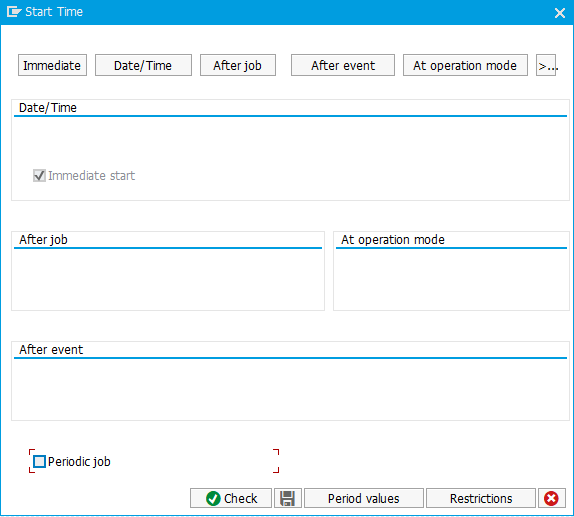Select Immediate start time option
Image resolution: width=574 pixels, height=517 pixels.
click(x=52, y=66)
